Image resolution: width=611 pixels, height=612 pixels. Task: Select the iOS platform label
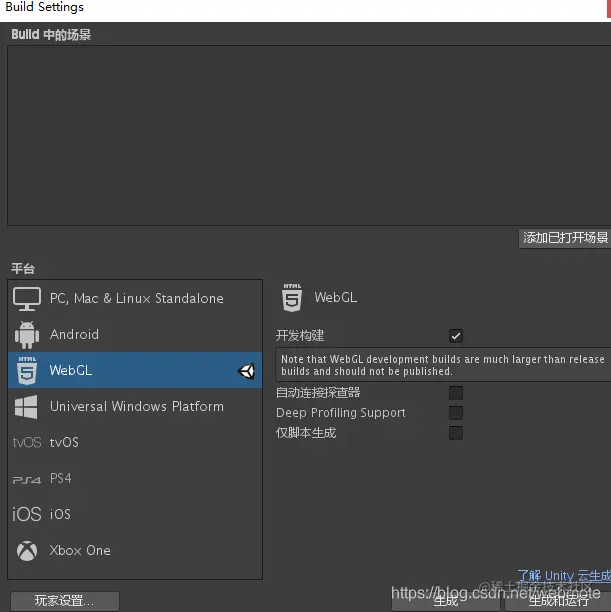pyautogui.click(x=60, y=514)
